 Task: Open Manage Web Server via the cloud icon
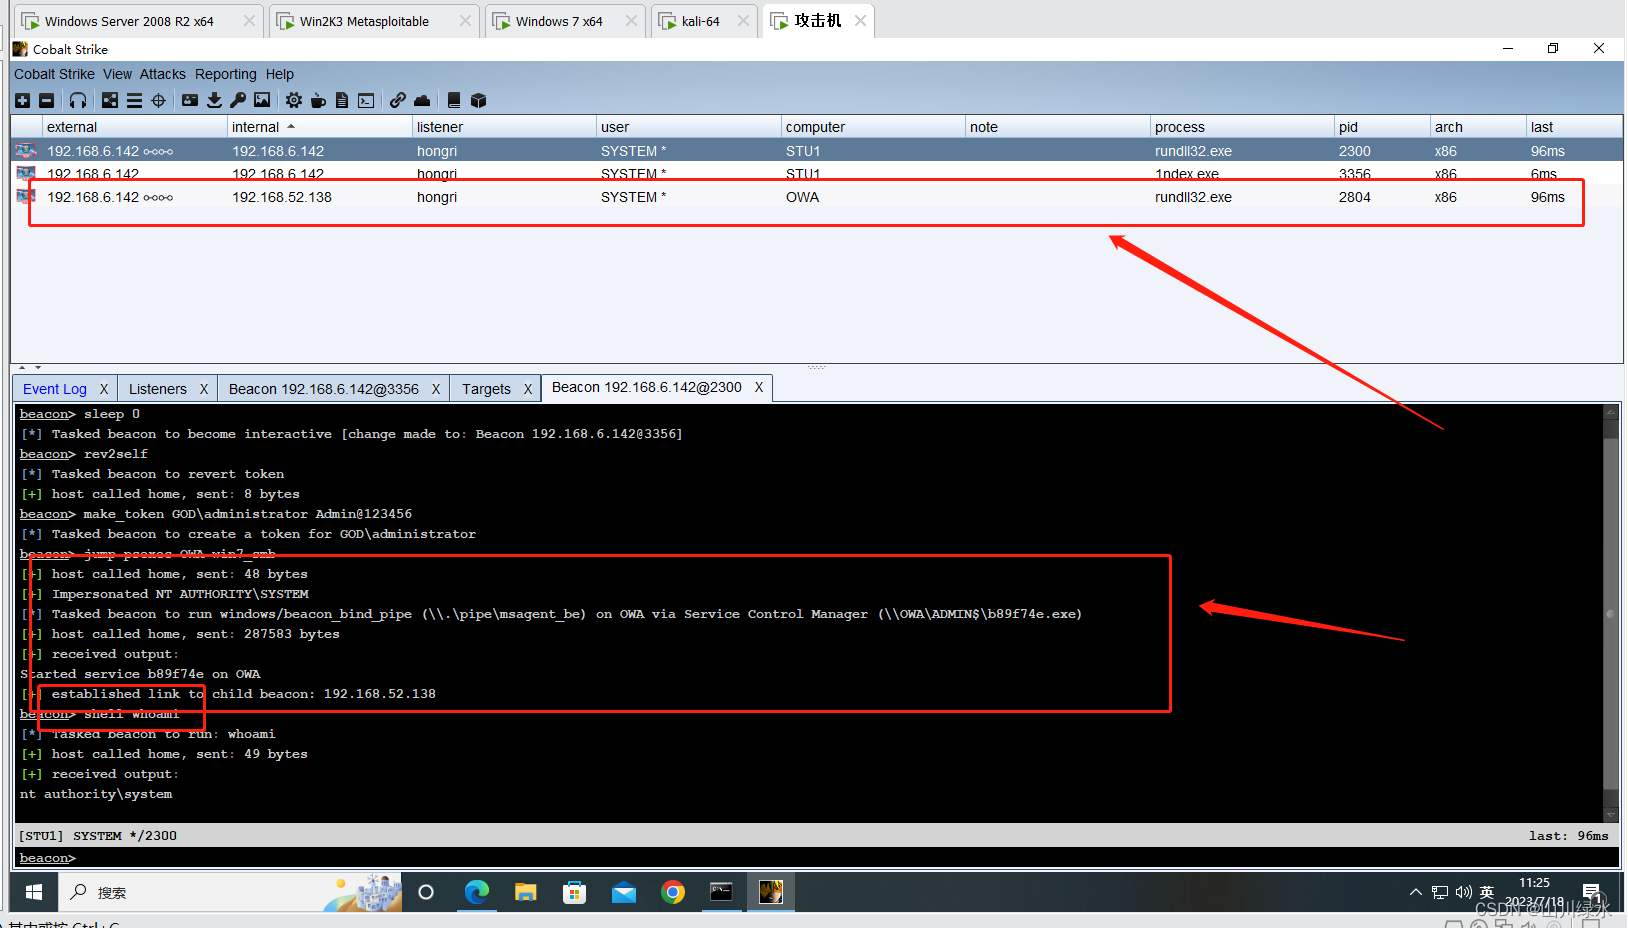coord(422,100)
